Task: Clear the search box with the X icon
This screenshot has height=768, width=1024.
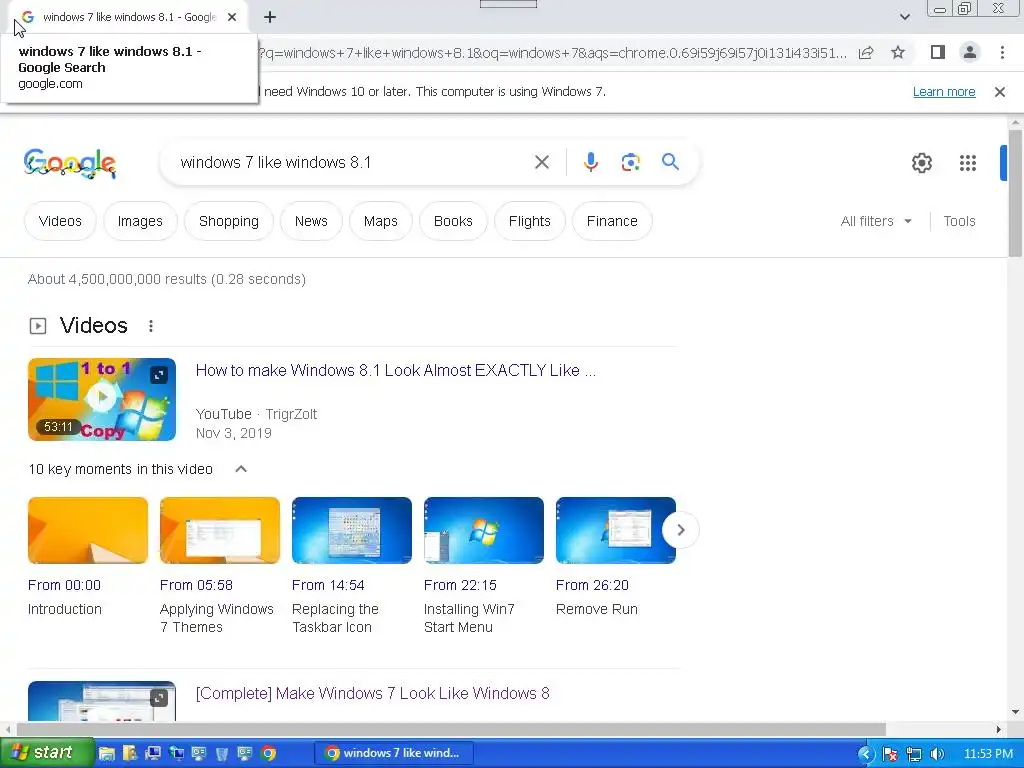Action: (x=542, y=162)
